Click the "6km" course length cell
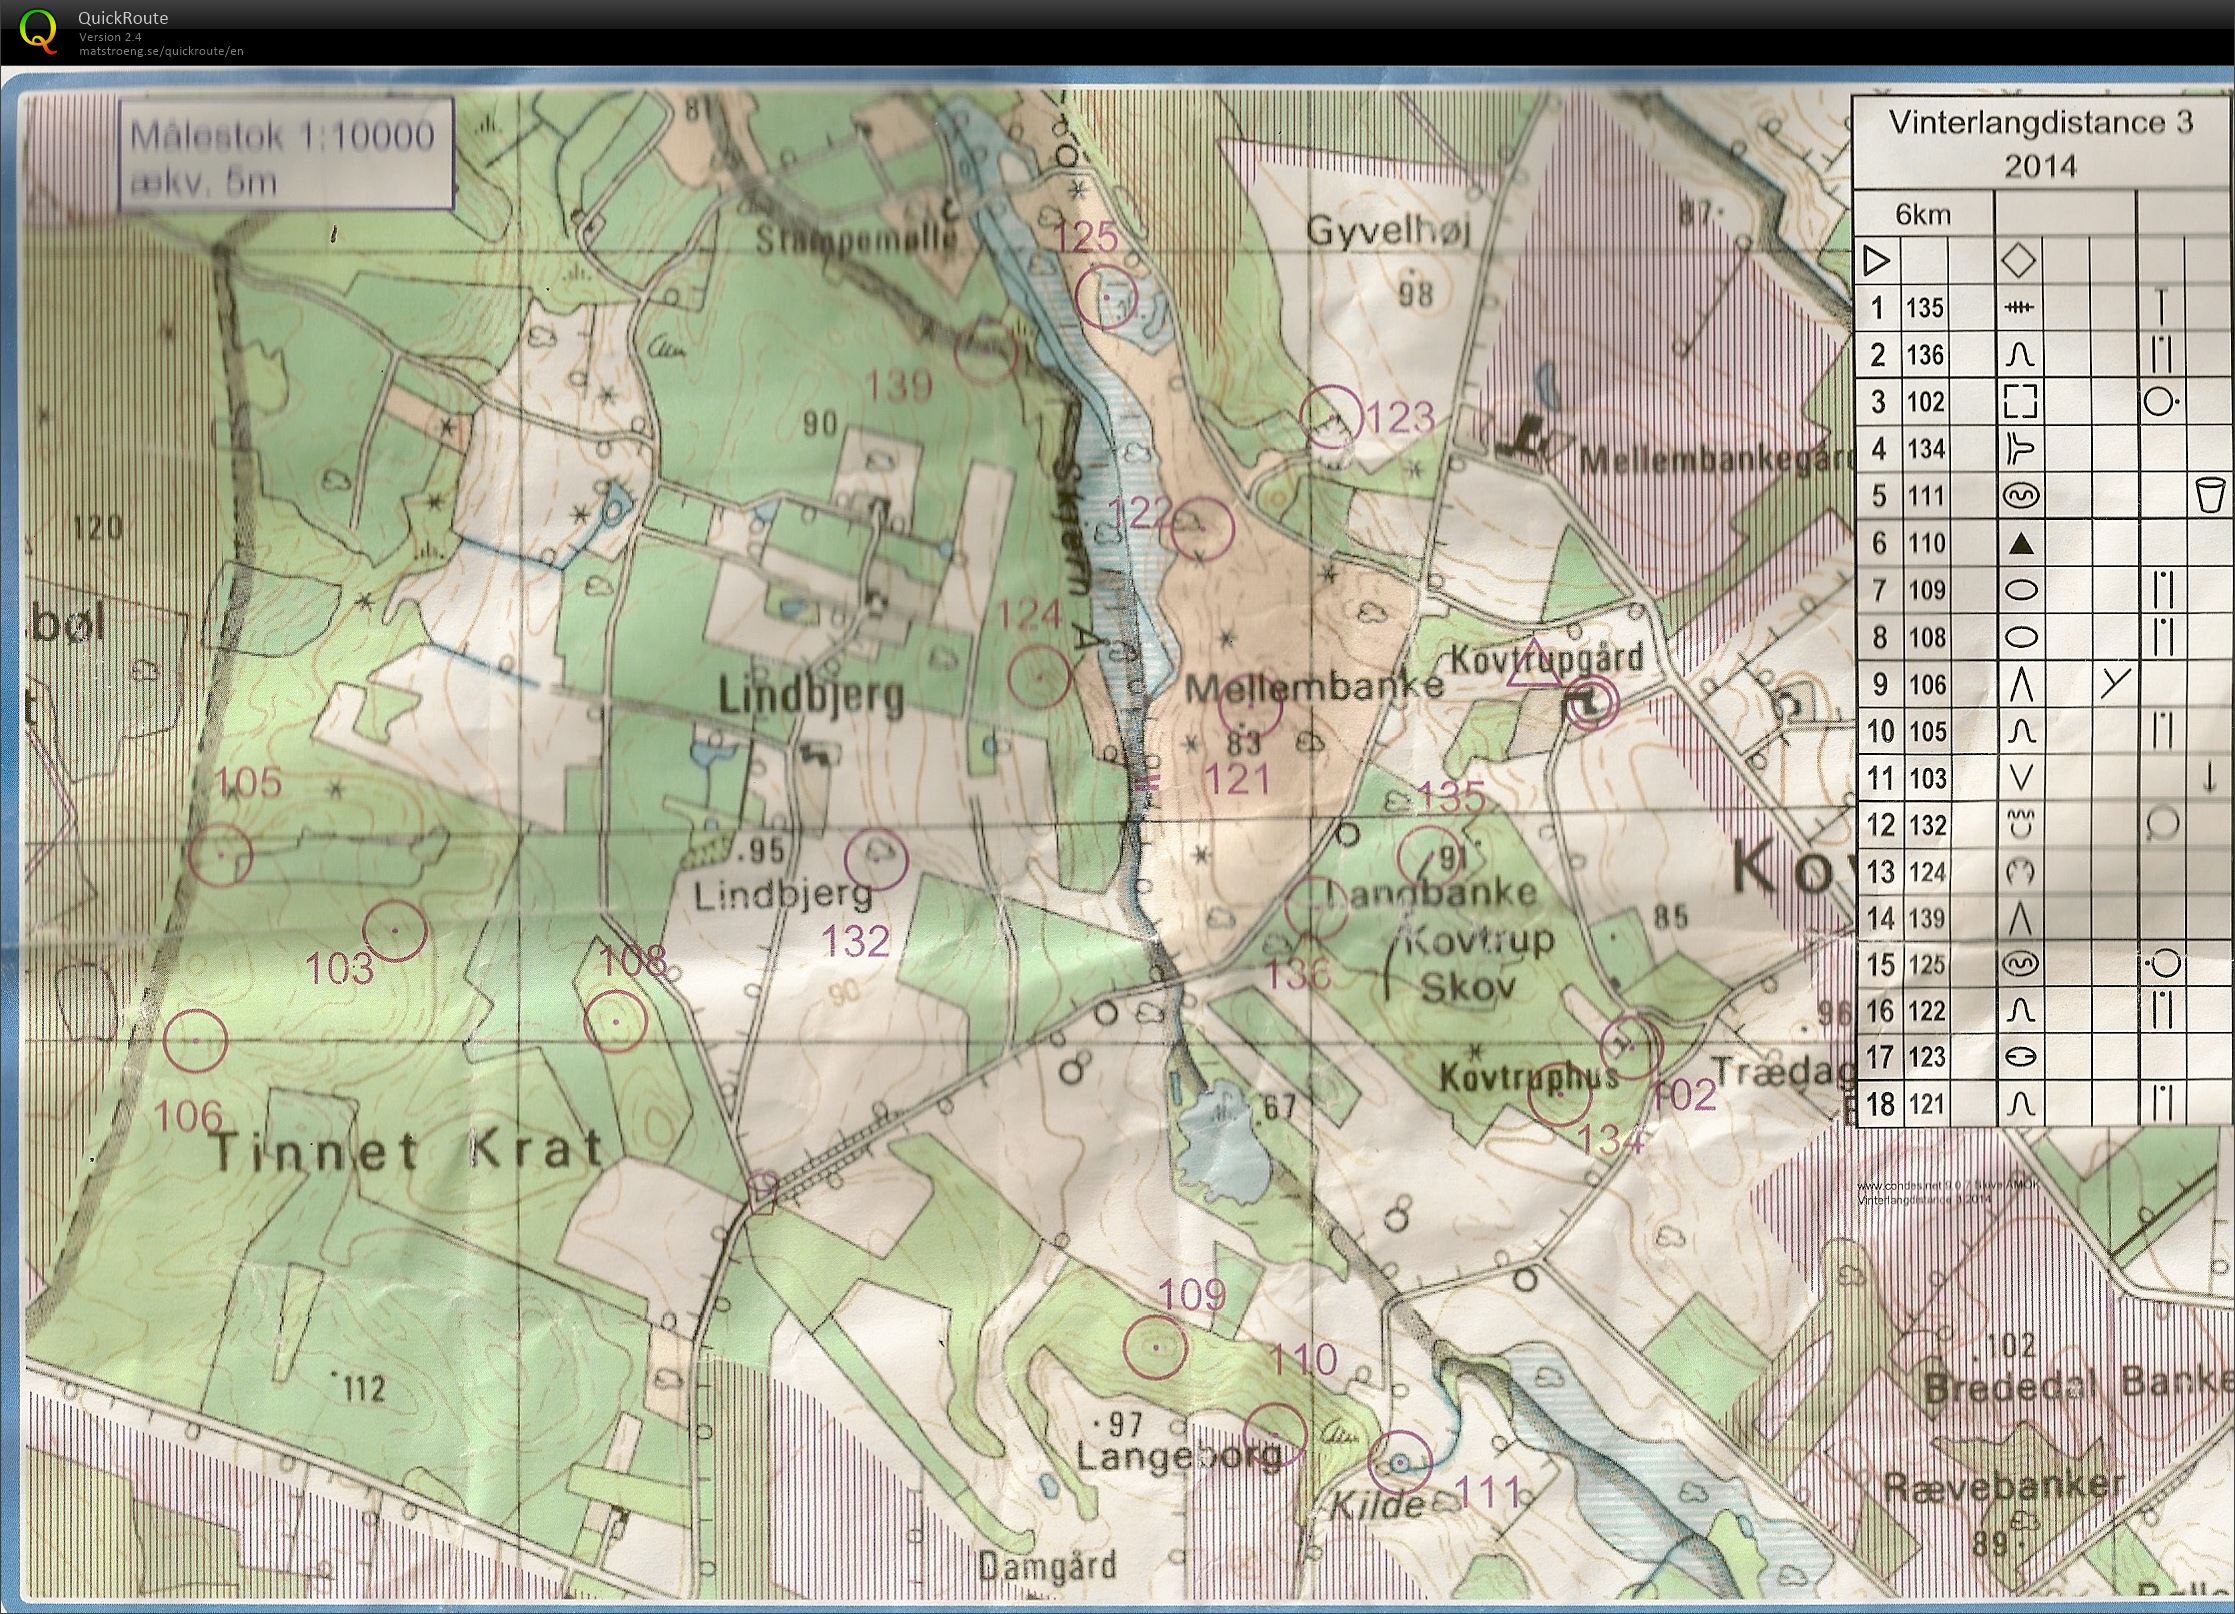The height and width of the screenshot is (1614, 2235). coord(1922,215)
